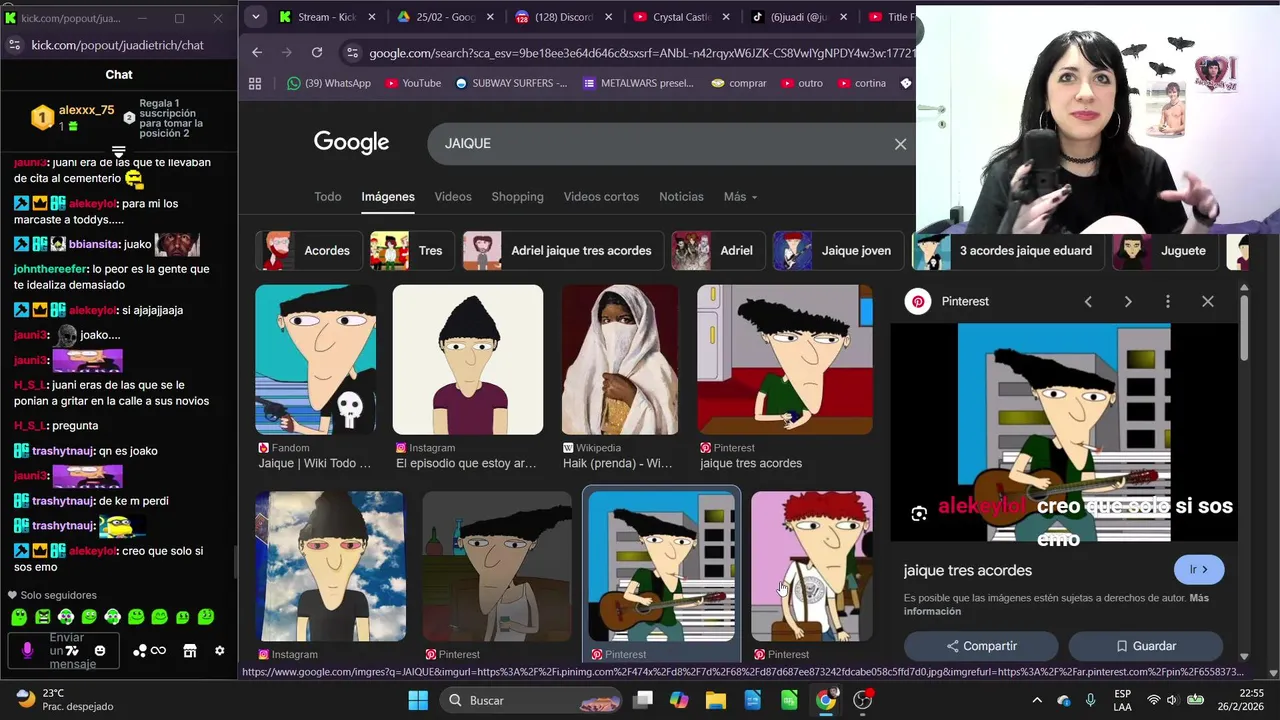View site information icon in address bar
The width and height of the screenshot is (1280, 720).
(x=351, y=53)
